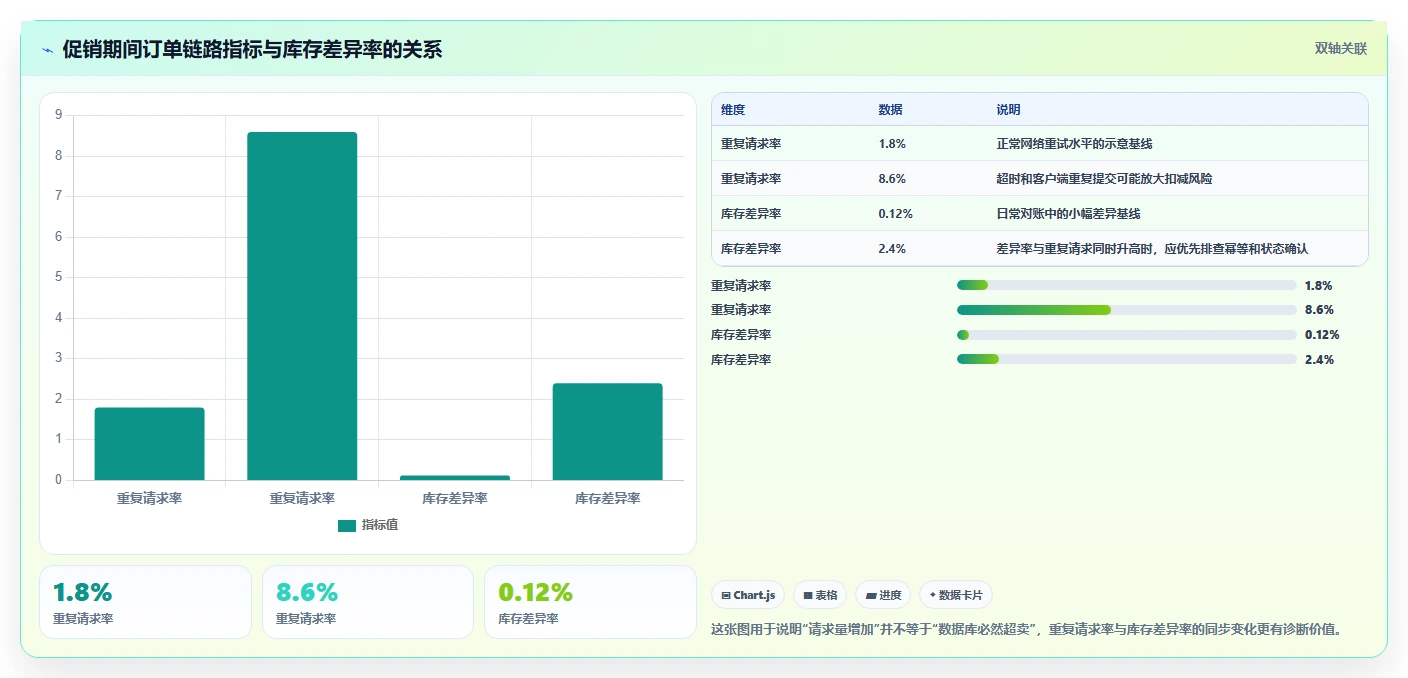Click the 表格 chip

click(x=820, y=595)
